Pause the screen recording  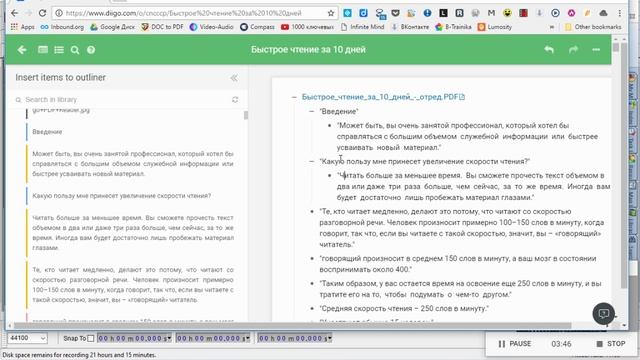point(515,344)
